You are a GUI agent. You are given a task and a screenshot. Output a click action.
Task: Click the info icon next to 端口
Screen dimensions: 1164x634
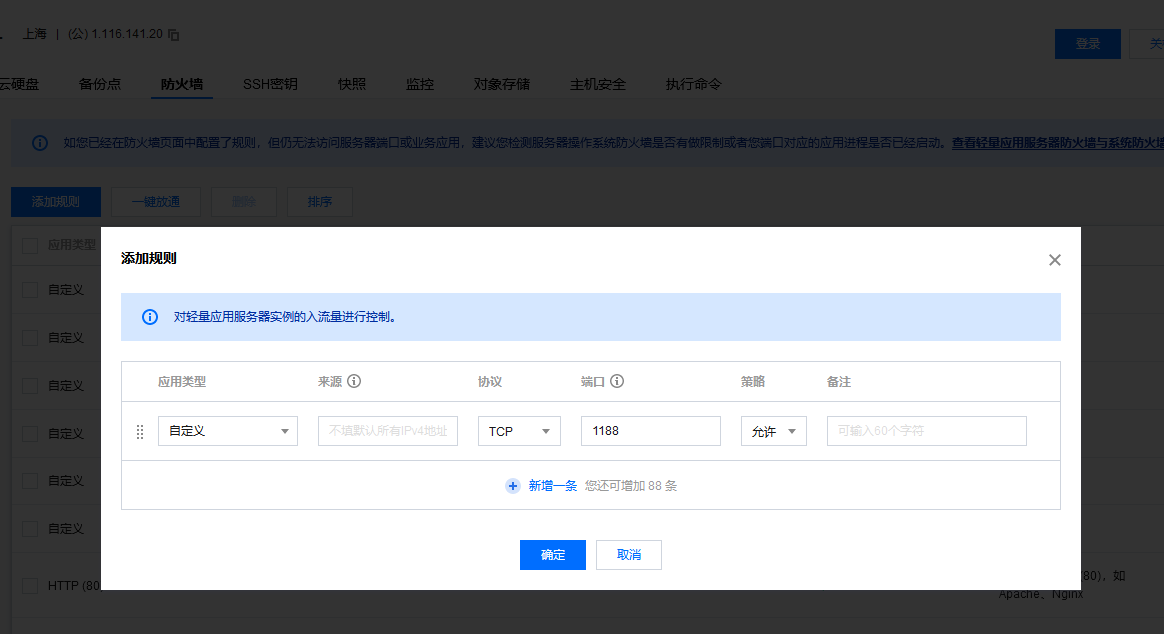[x=617, y=381]
